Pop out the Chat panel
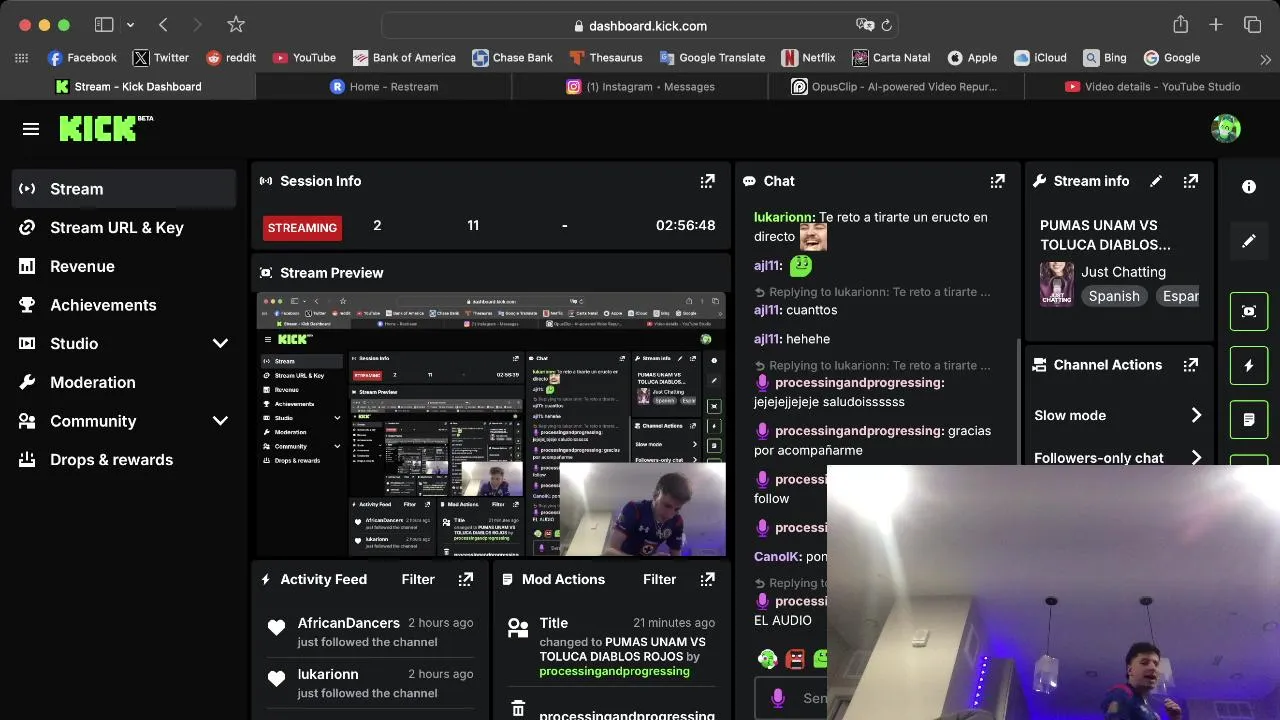Image resolution: width=1280 pixels, height=720 pixels. [x=997, y=181]
